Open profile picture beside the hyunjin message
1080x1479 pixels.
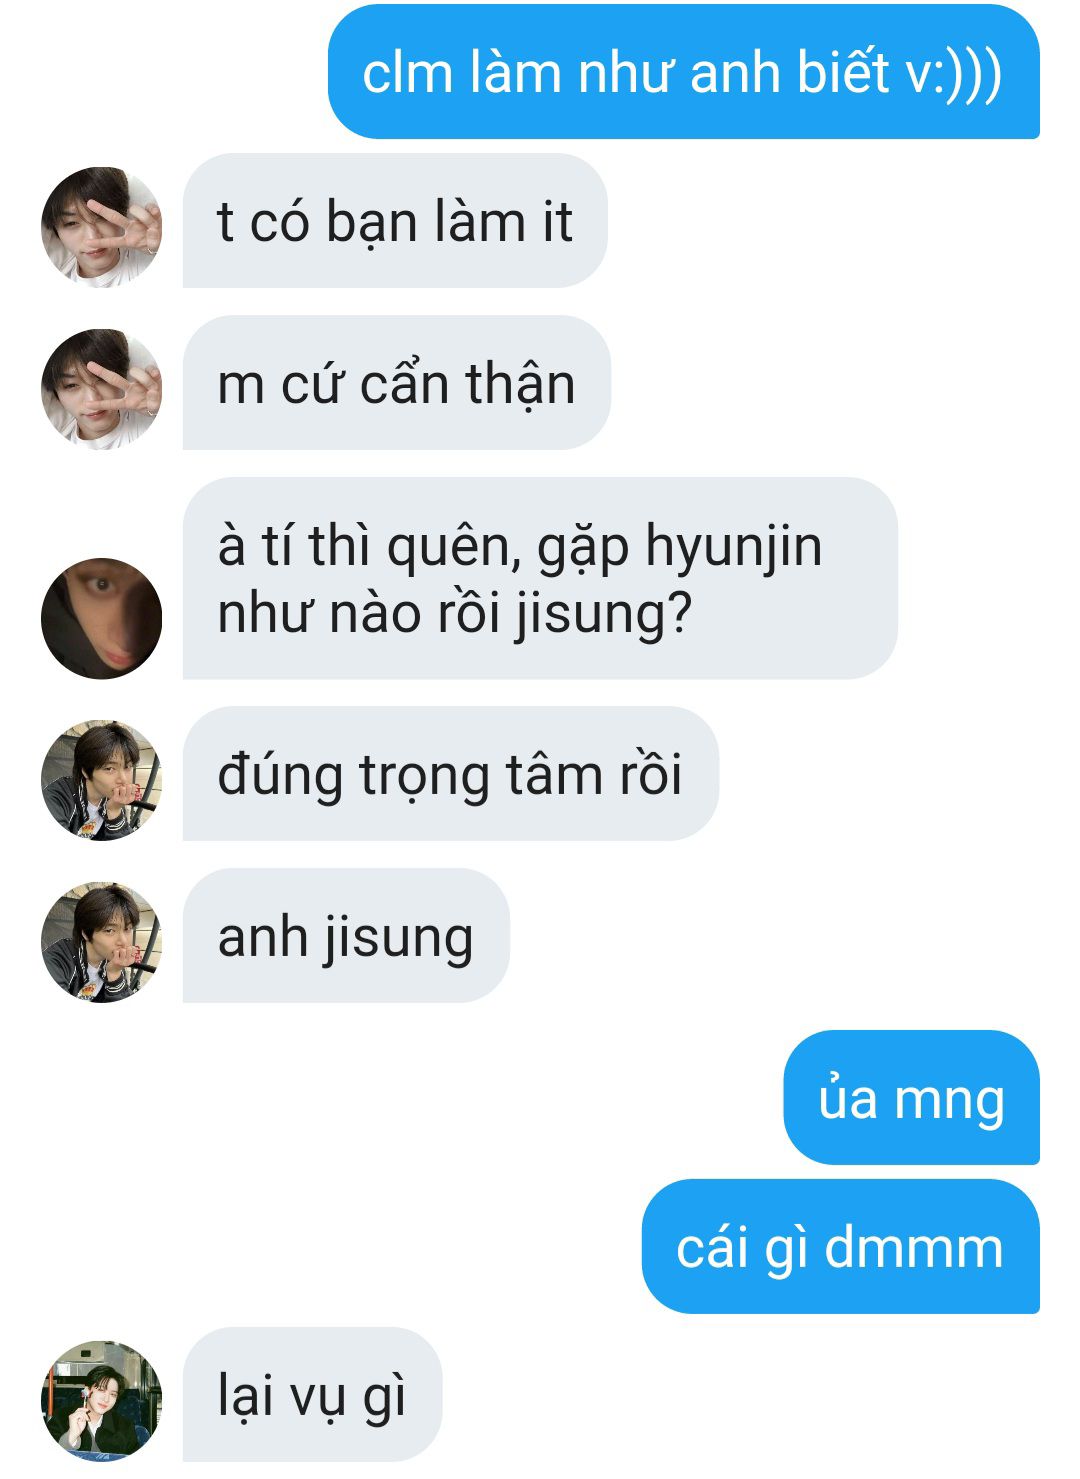101,618
